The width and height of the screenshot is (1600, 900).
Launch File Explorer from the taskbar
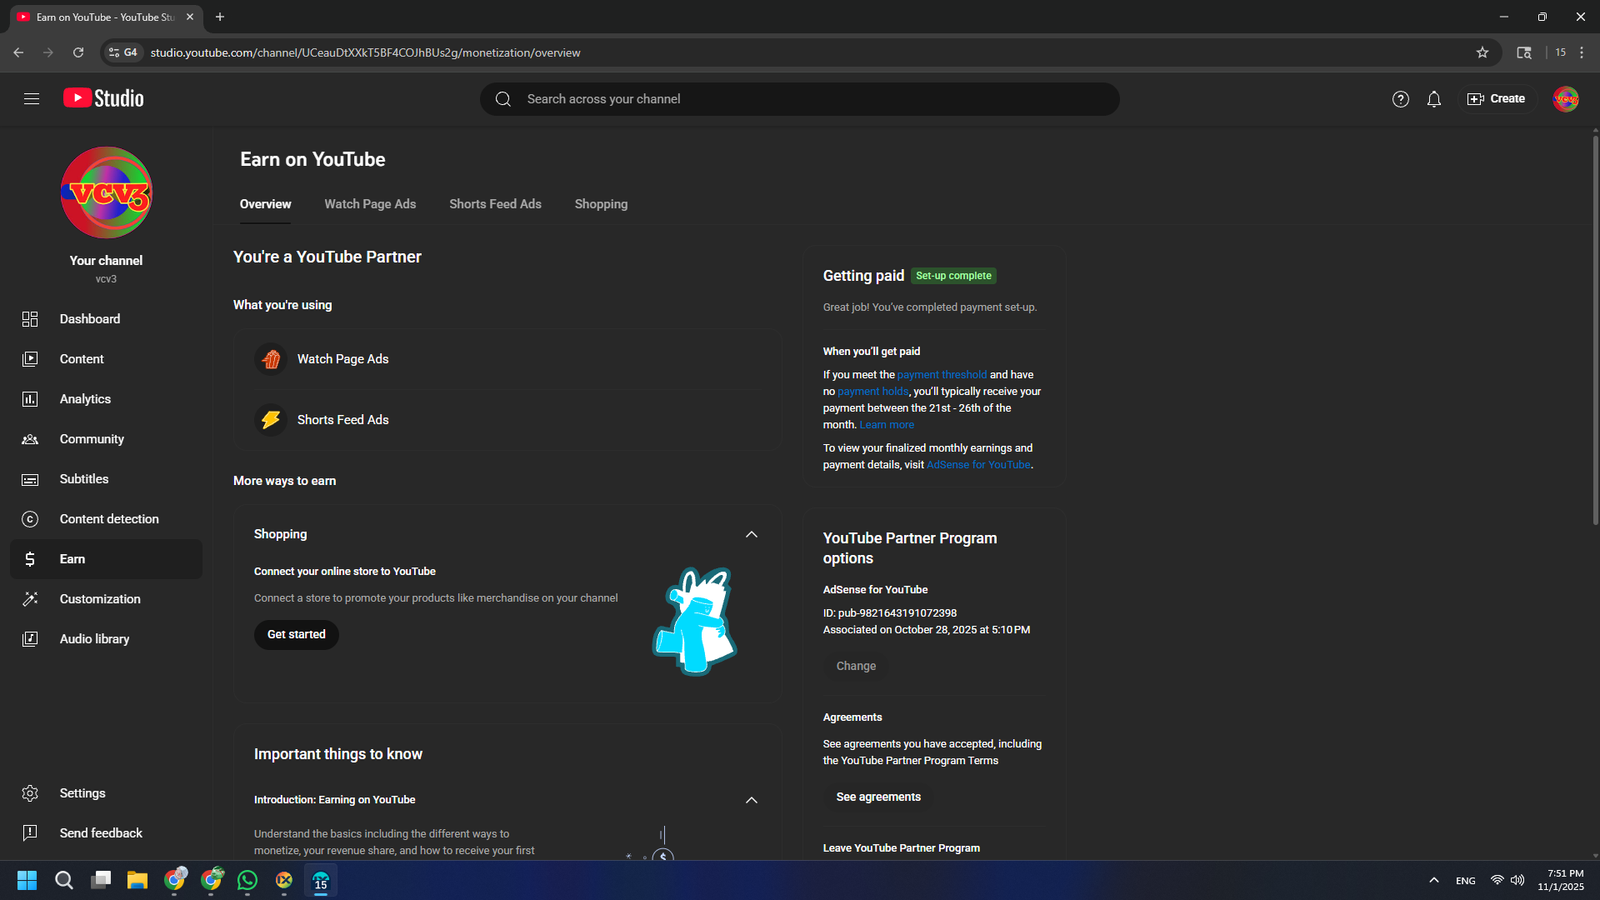(137, 880)
